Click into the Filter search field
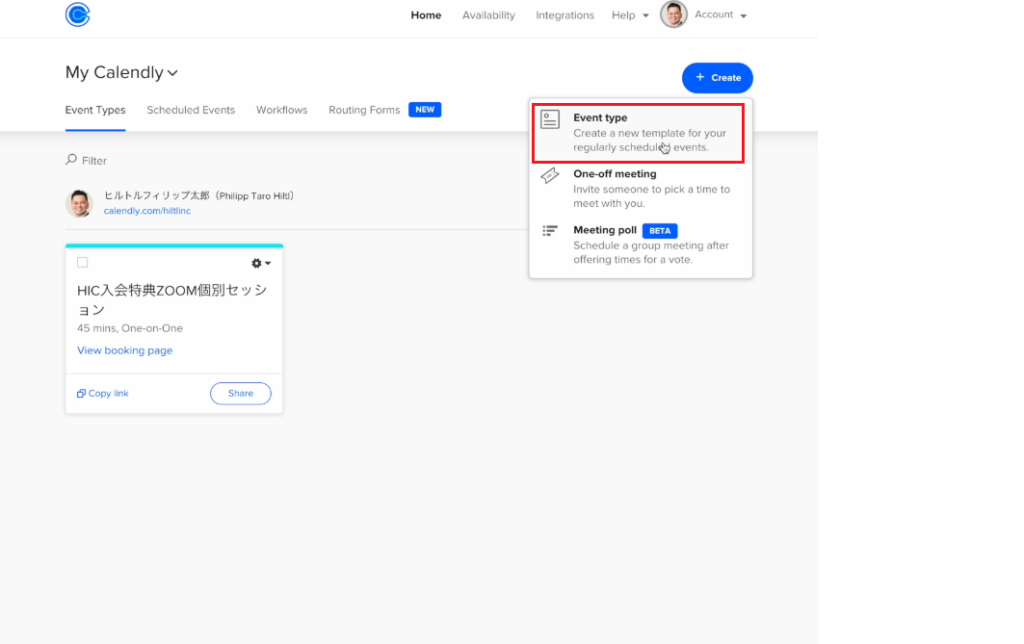 [94, 161]
